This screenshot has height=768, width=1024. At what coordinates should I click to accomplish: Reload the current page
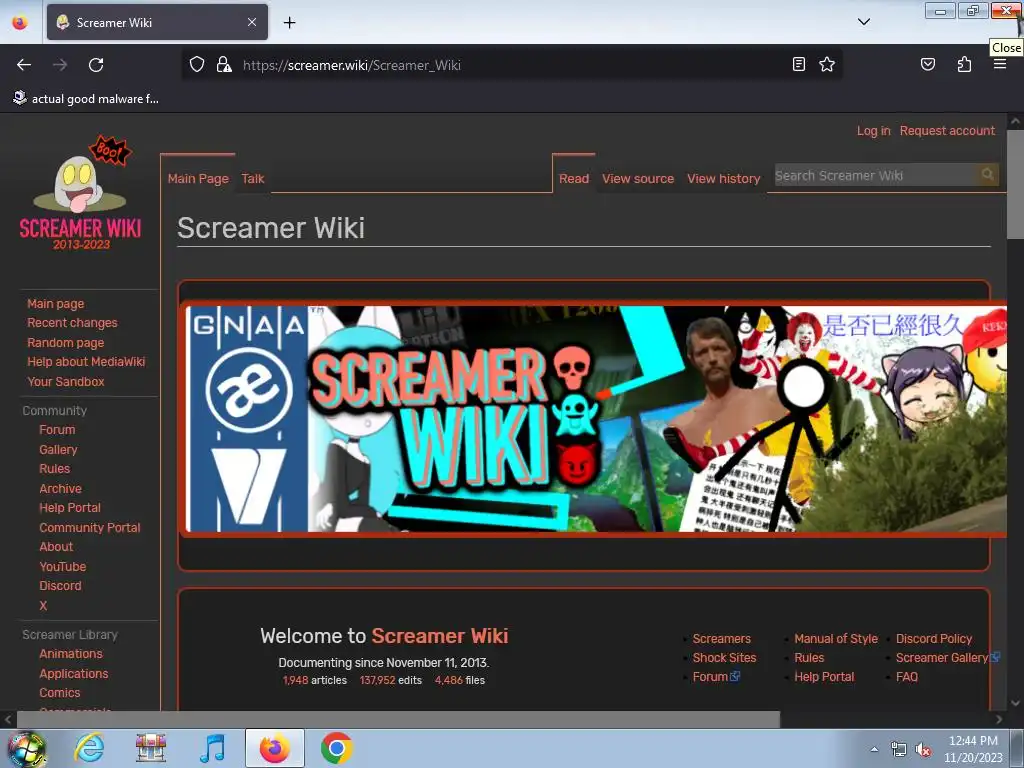96,65
